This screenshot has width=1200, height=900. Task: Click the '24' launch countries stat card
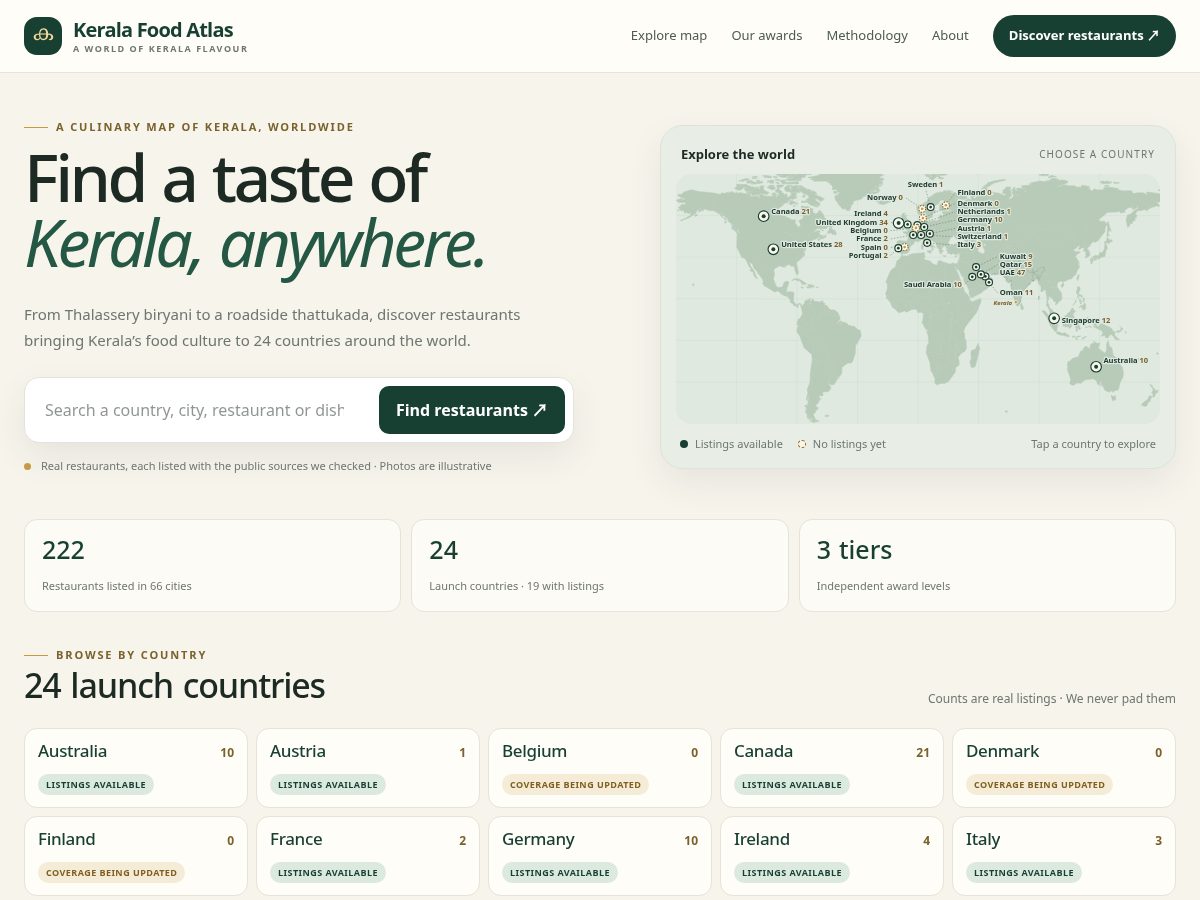600,565
